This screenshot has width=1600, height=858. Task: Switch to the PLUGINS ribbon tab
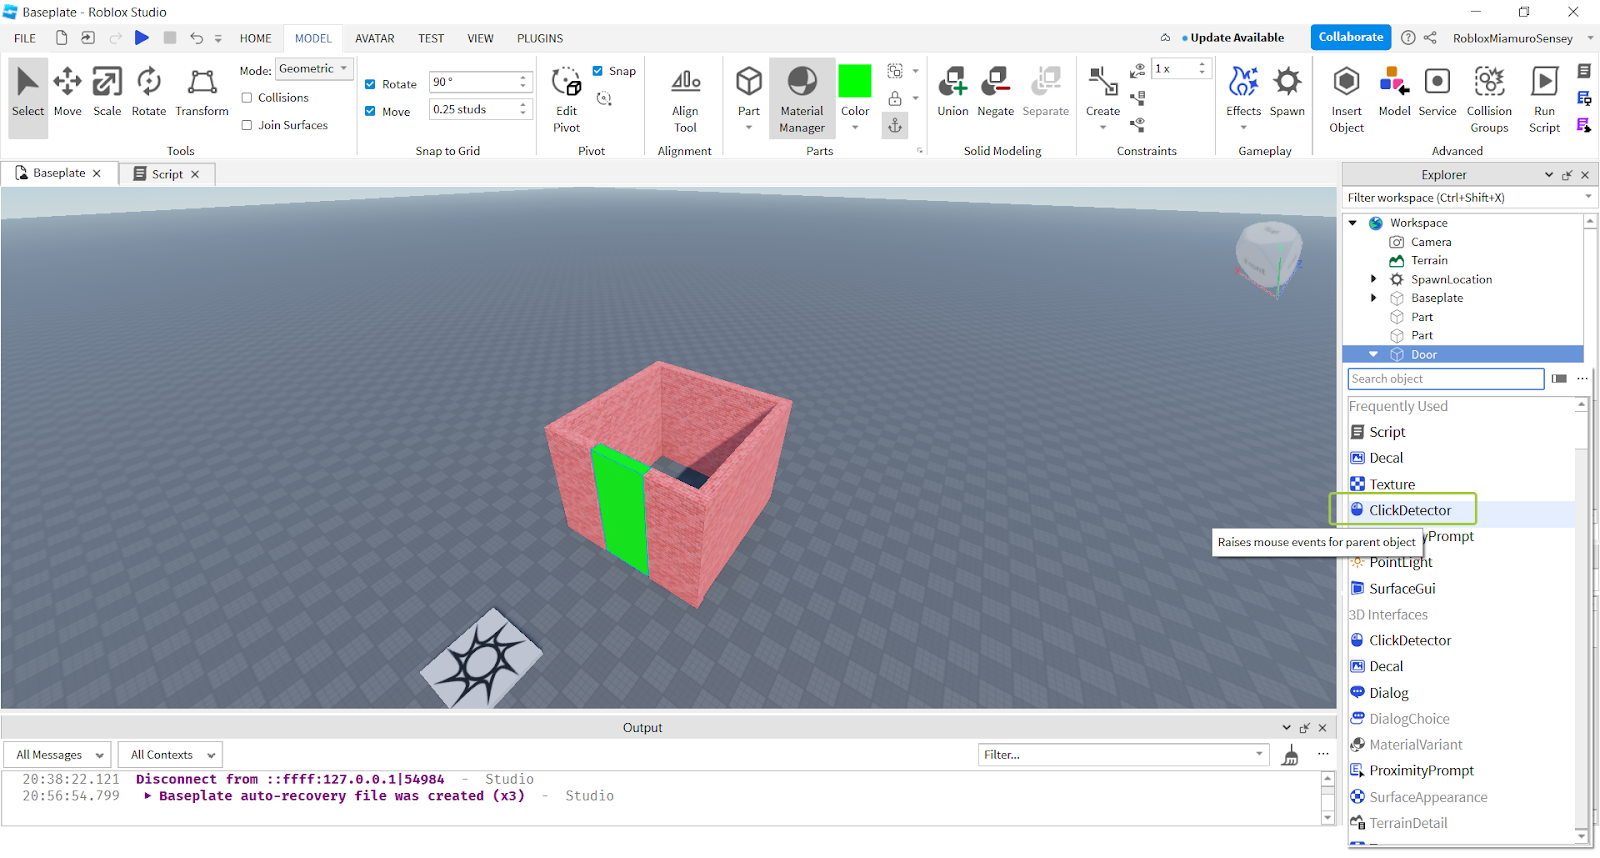coord(540,38)
